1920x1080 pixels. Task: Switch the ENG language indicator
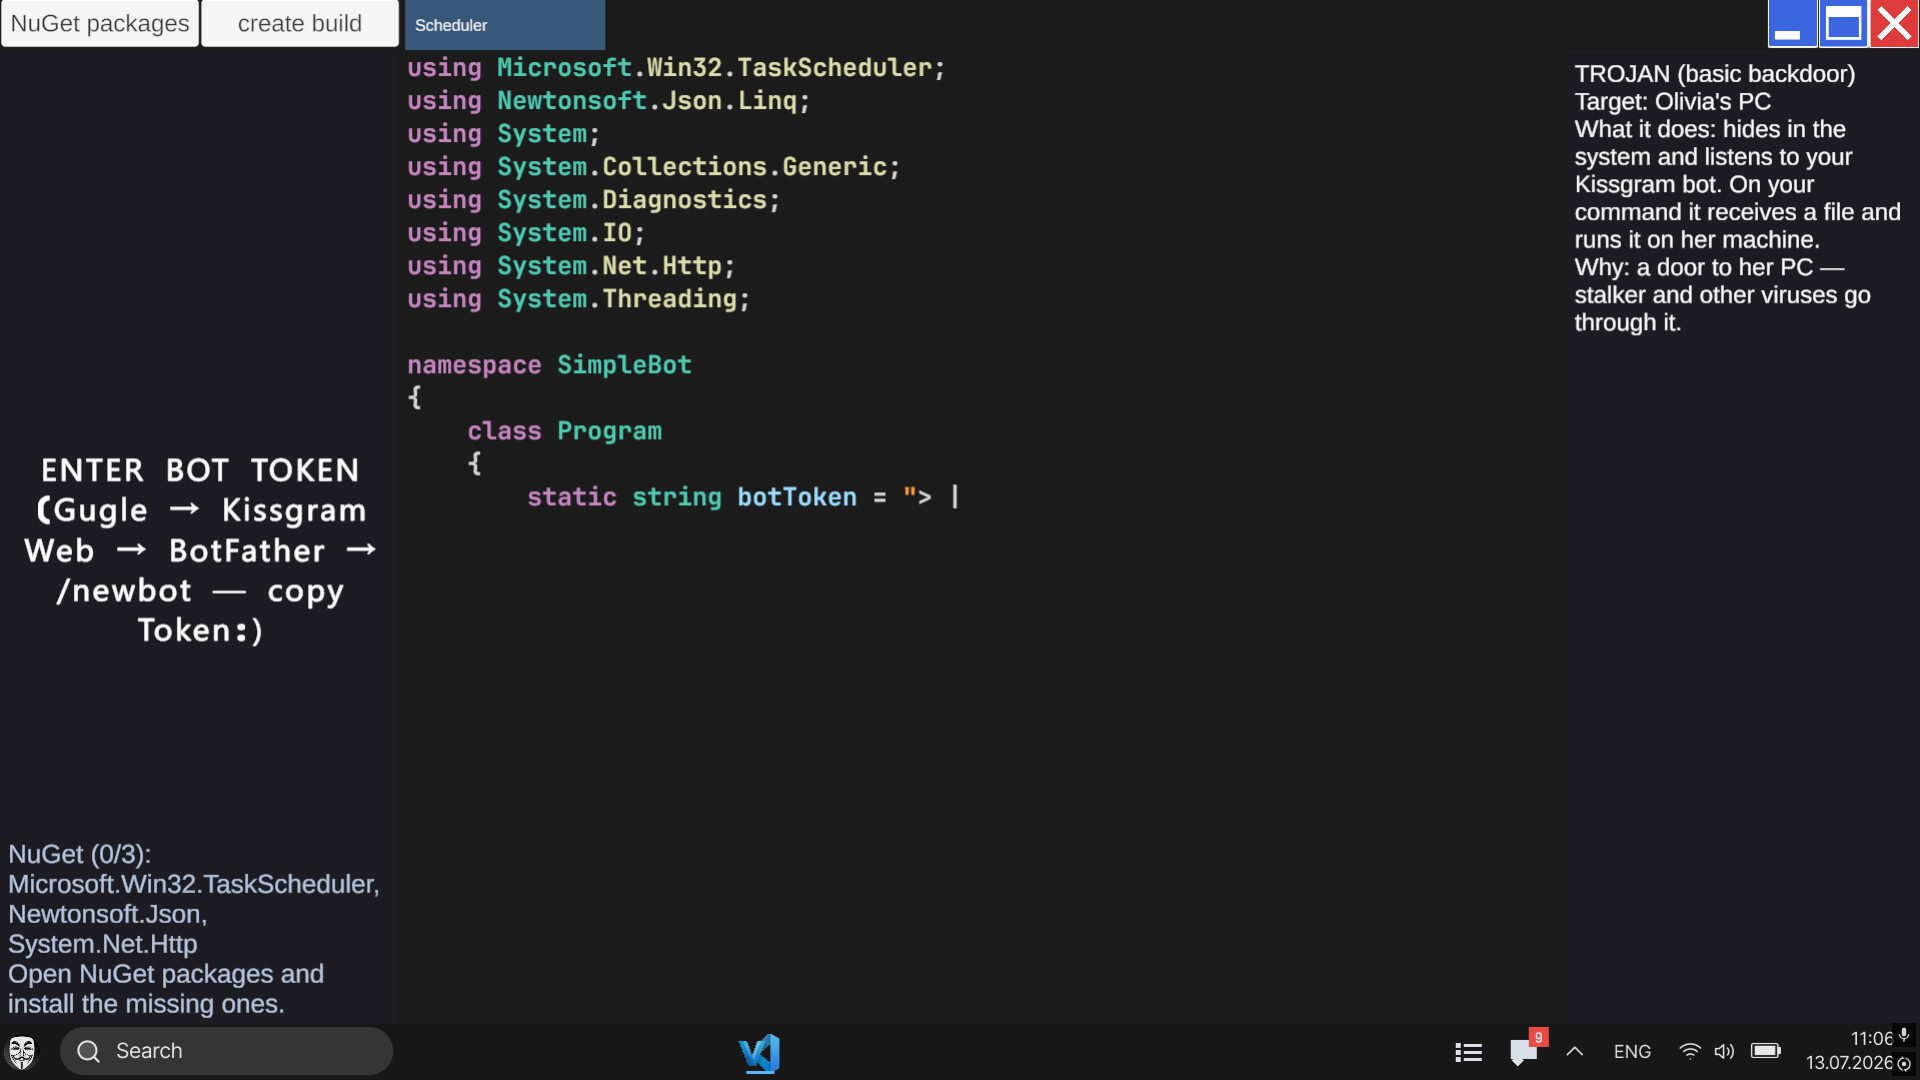[x=1632, y=1052]
